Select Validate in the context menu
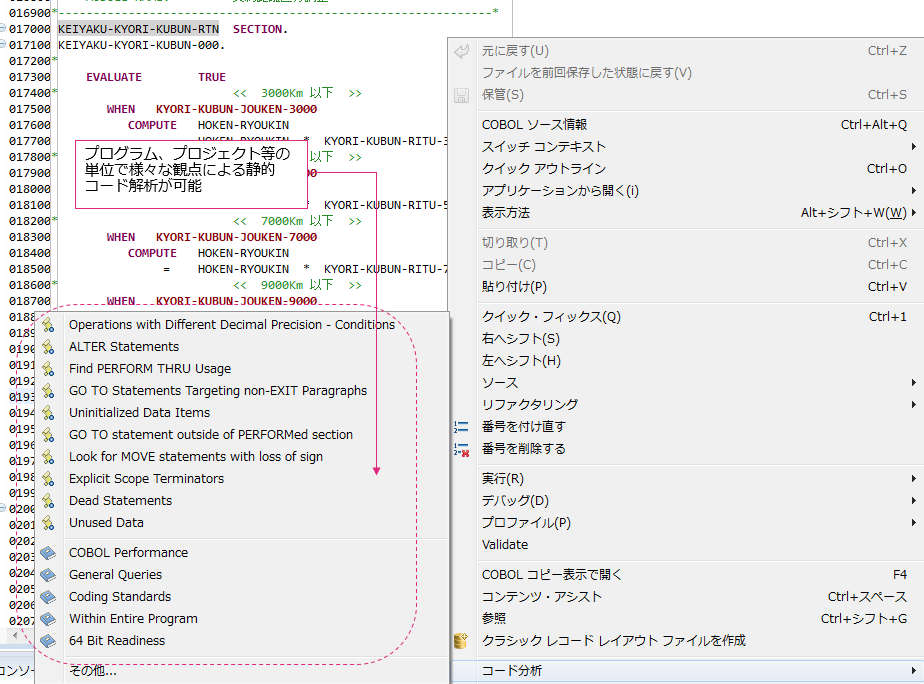 tap(550, 544)
